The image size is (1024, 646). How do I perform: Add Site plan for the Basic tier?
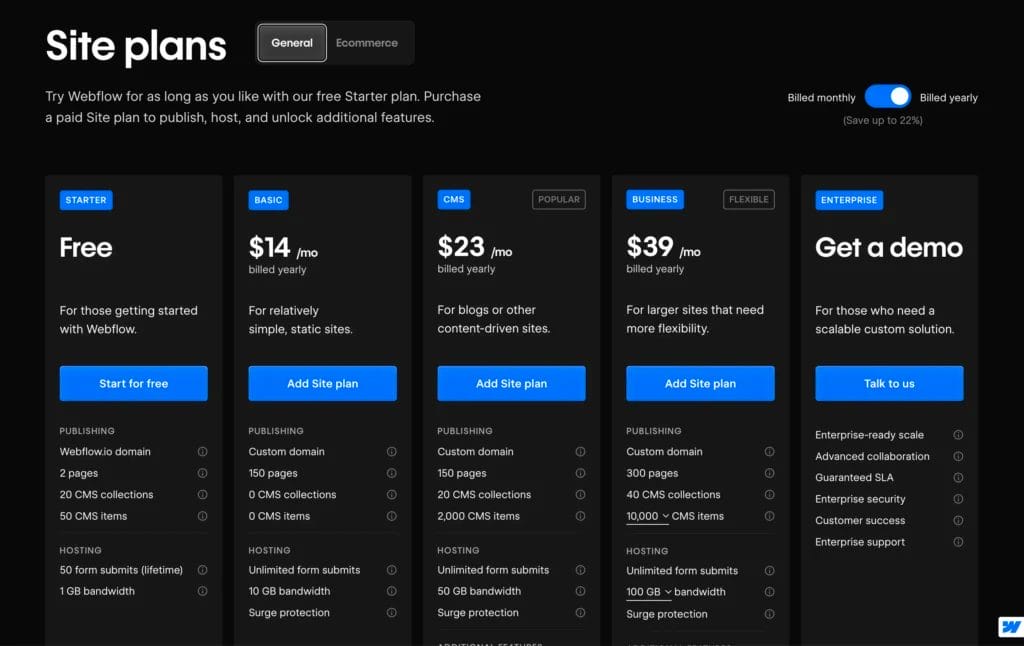(x=322, y=383)
